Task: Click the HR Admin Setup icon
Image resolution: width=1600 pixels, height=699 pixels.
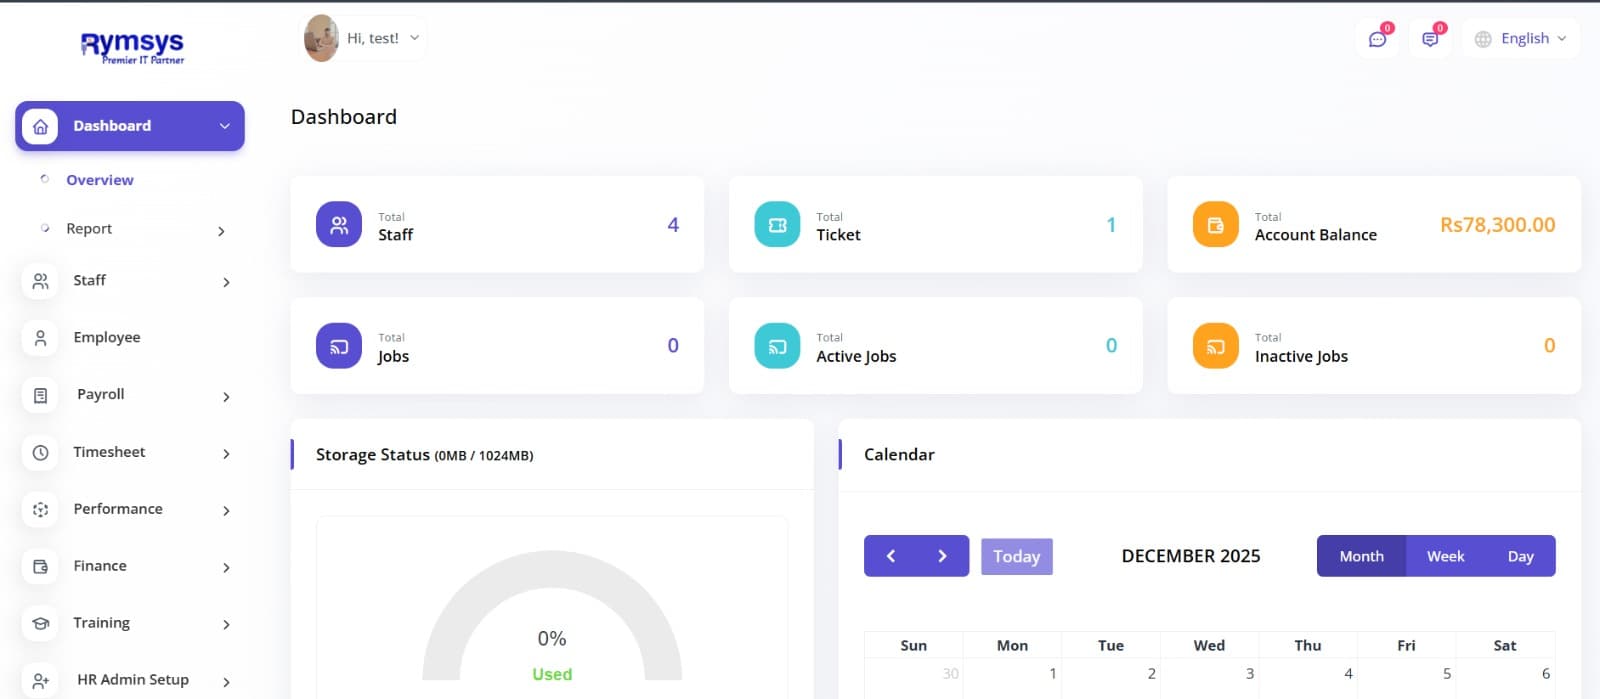Action: 40,680
